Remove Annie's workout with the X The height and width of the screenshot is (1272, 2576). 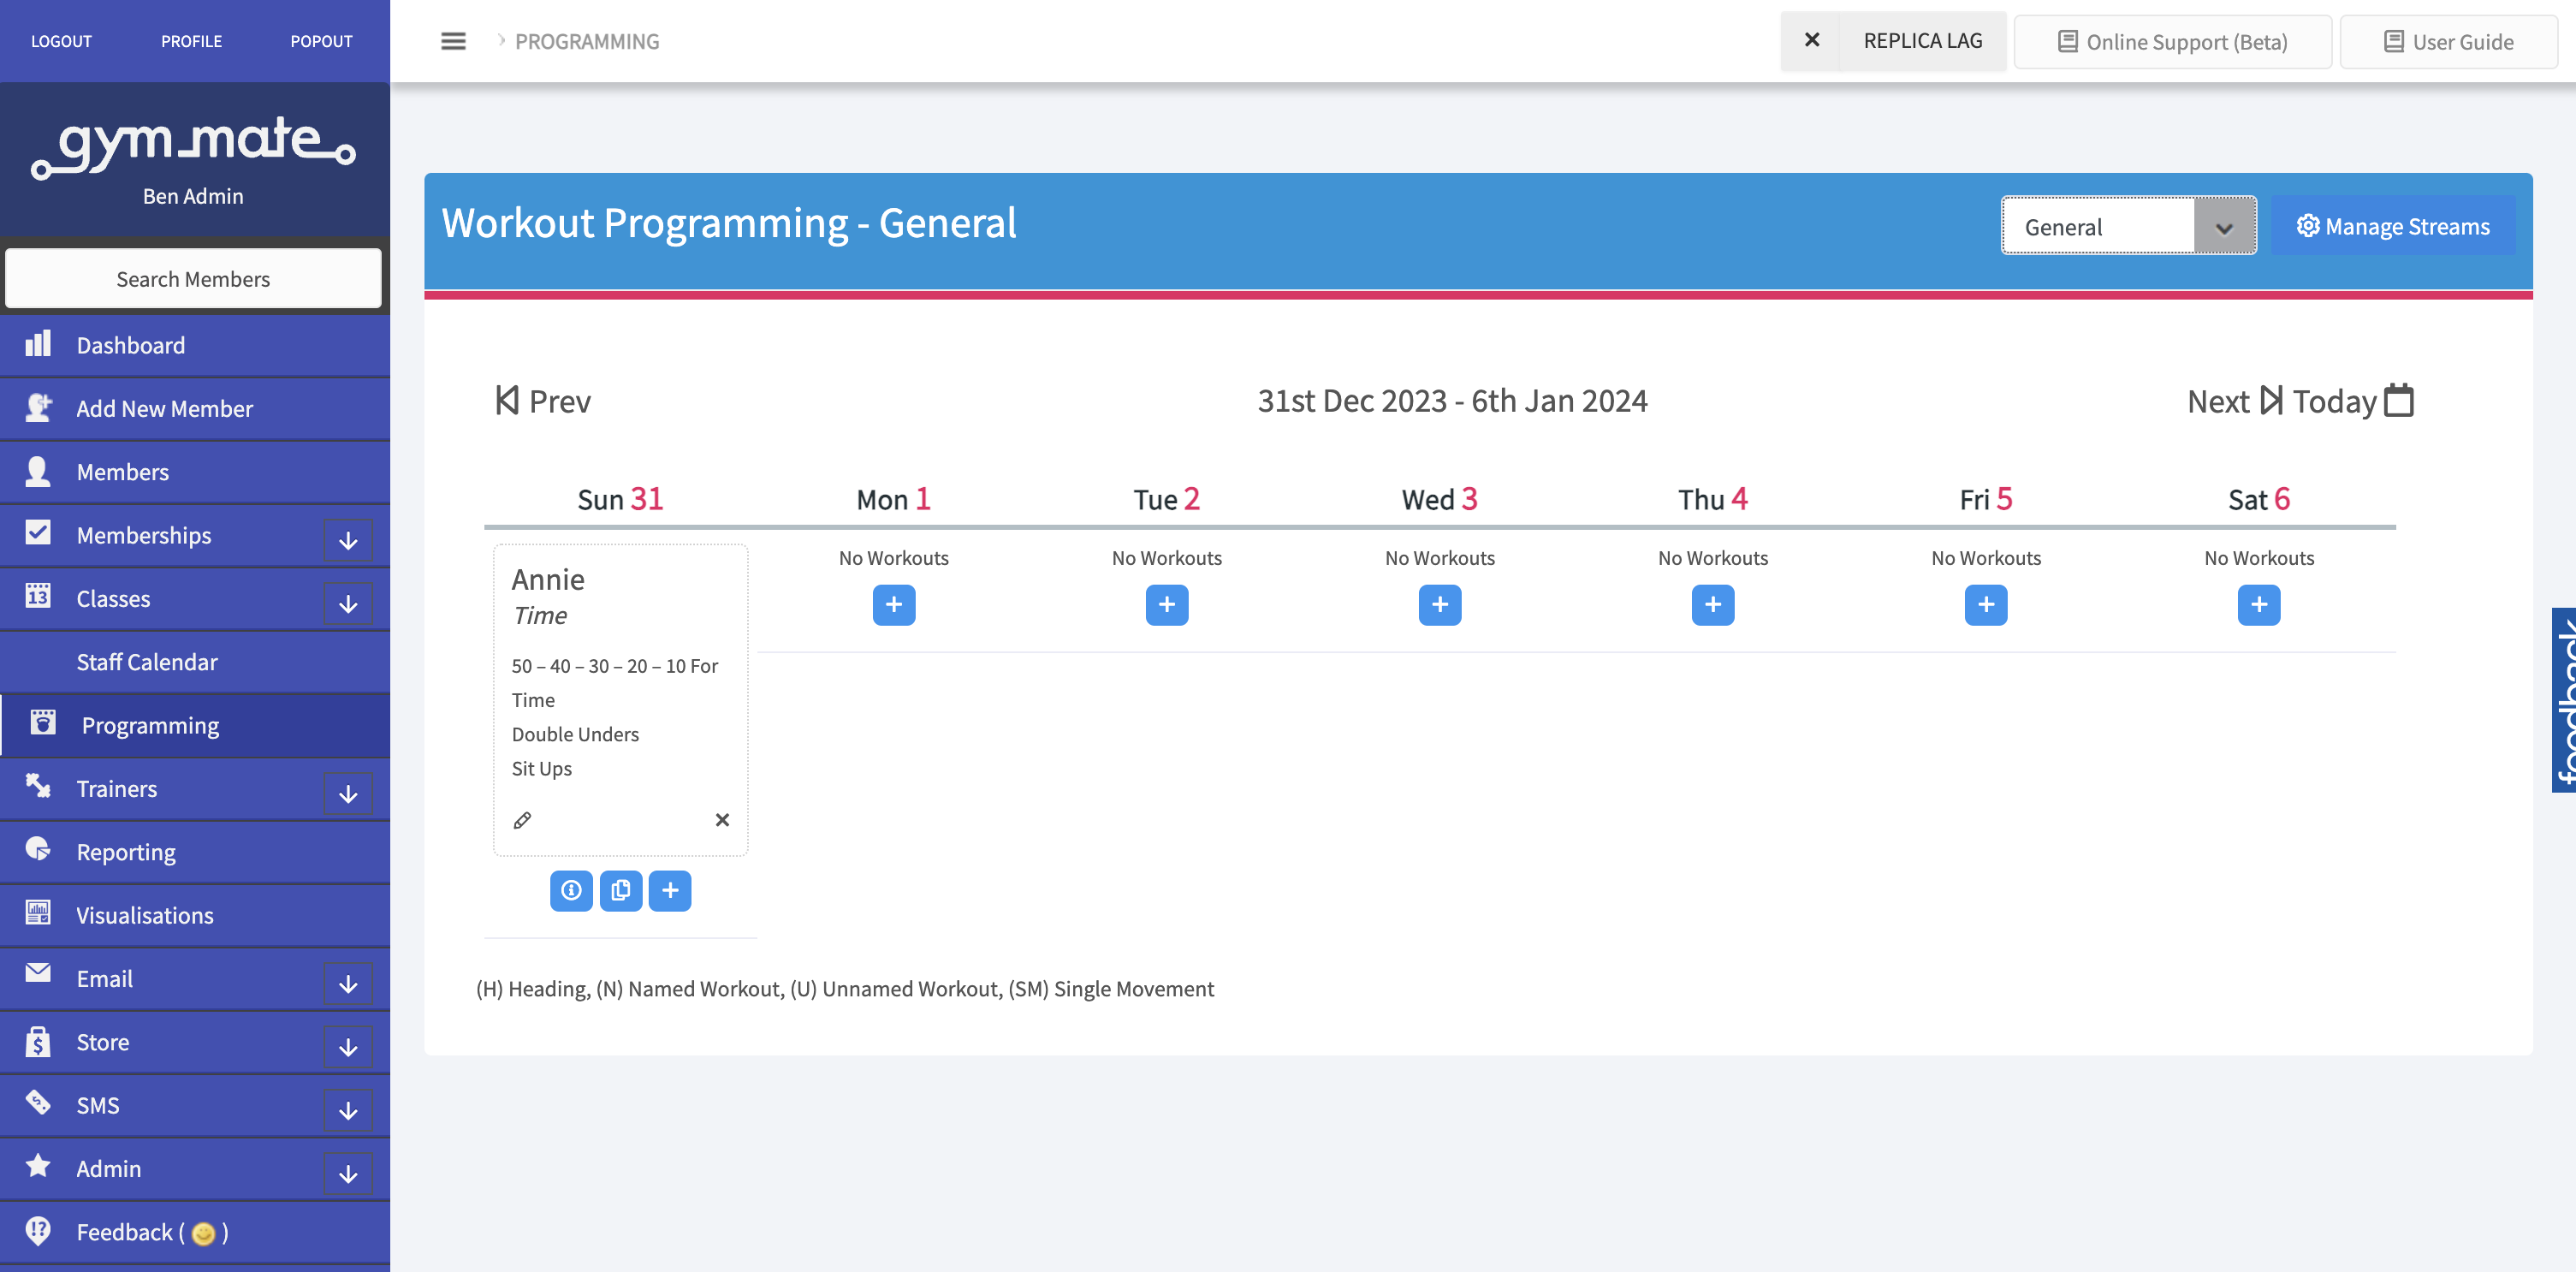[x=722, y=819]
